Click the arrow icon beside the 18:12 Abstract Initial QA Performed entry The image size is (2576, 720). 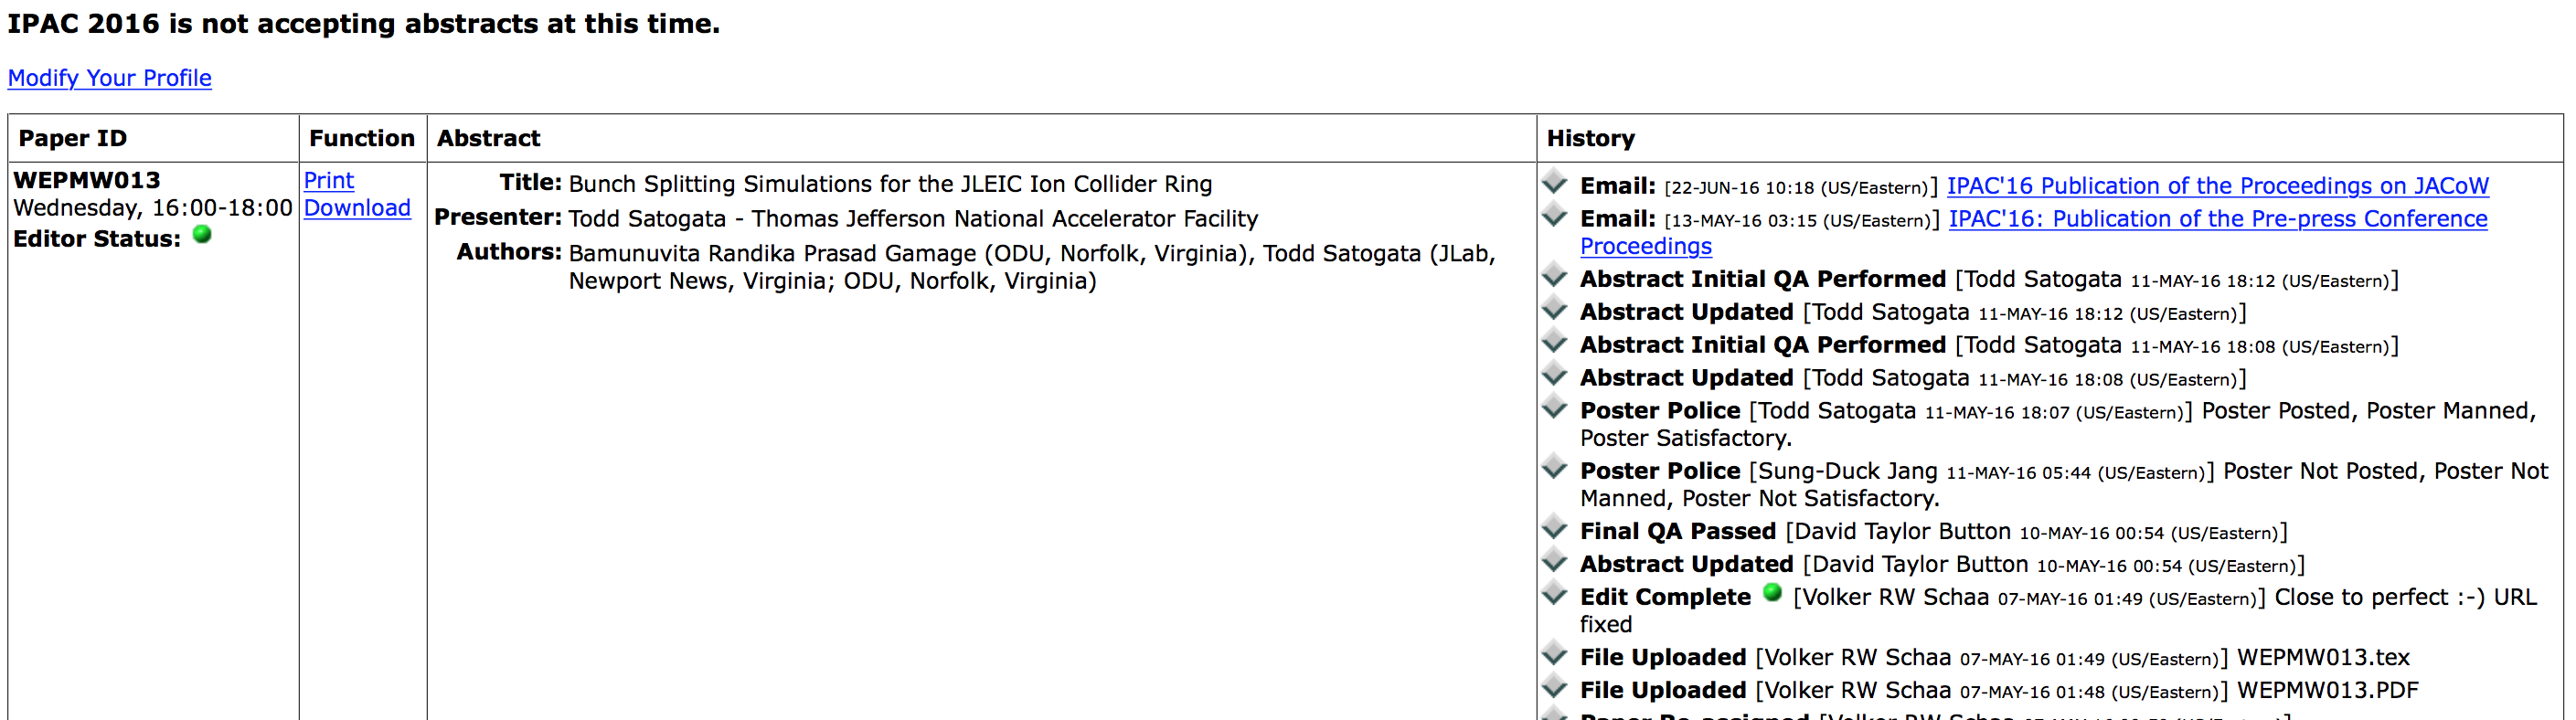click(1554, 275)
